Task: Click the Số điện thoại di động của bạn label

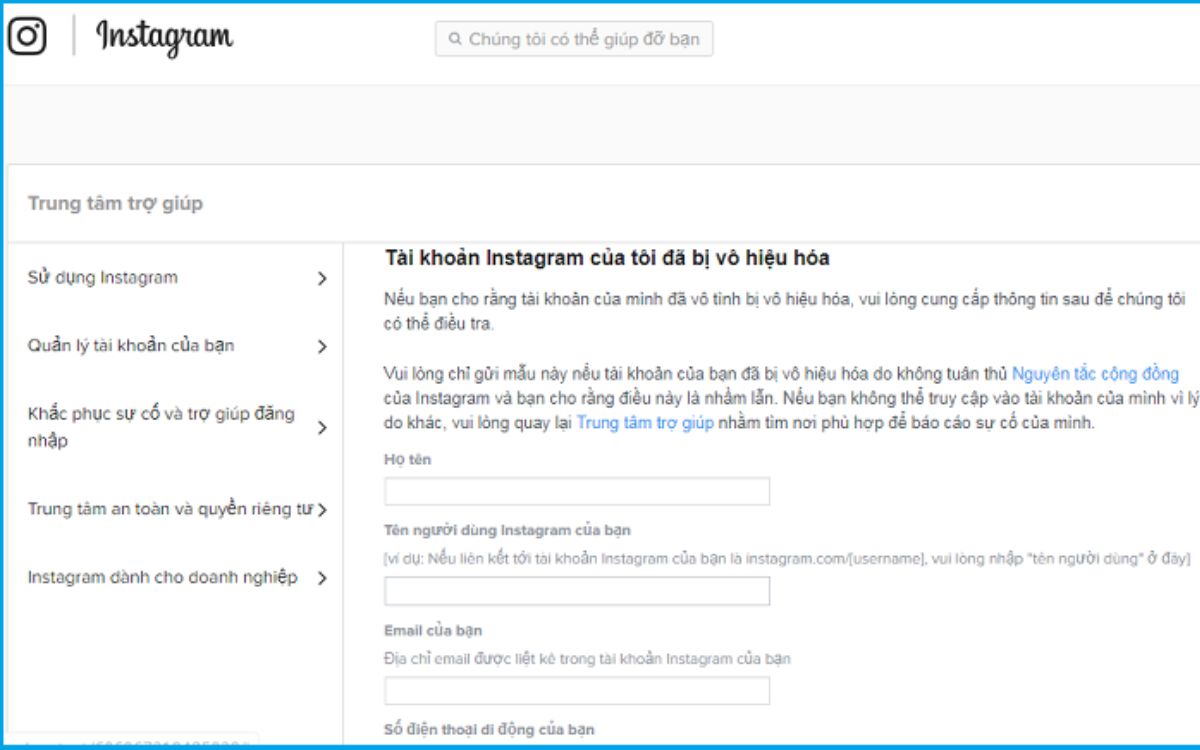Action: tap(489, 730)
